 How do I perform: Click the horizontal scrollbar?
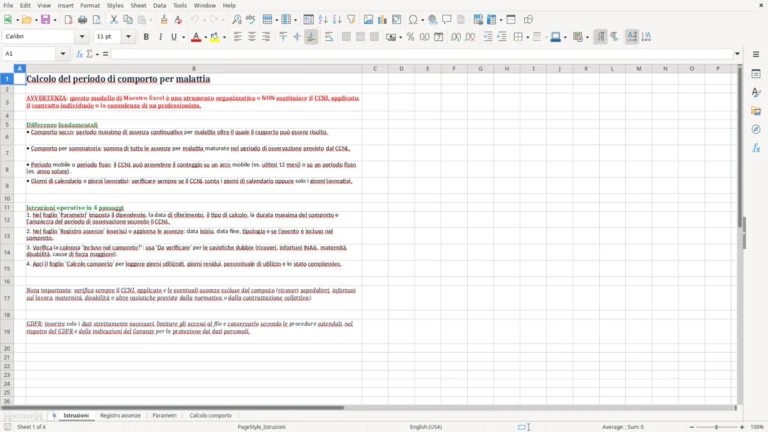(368, 408)
